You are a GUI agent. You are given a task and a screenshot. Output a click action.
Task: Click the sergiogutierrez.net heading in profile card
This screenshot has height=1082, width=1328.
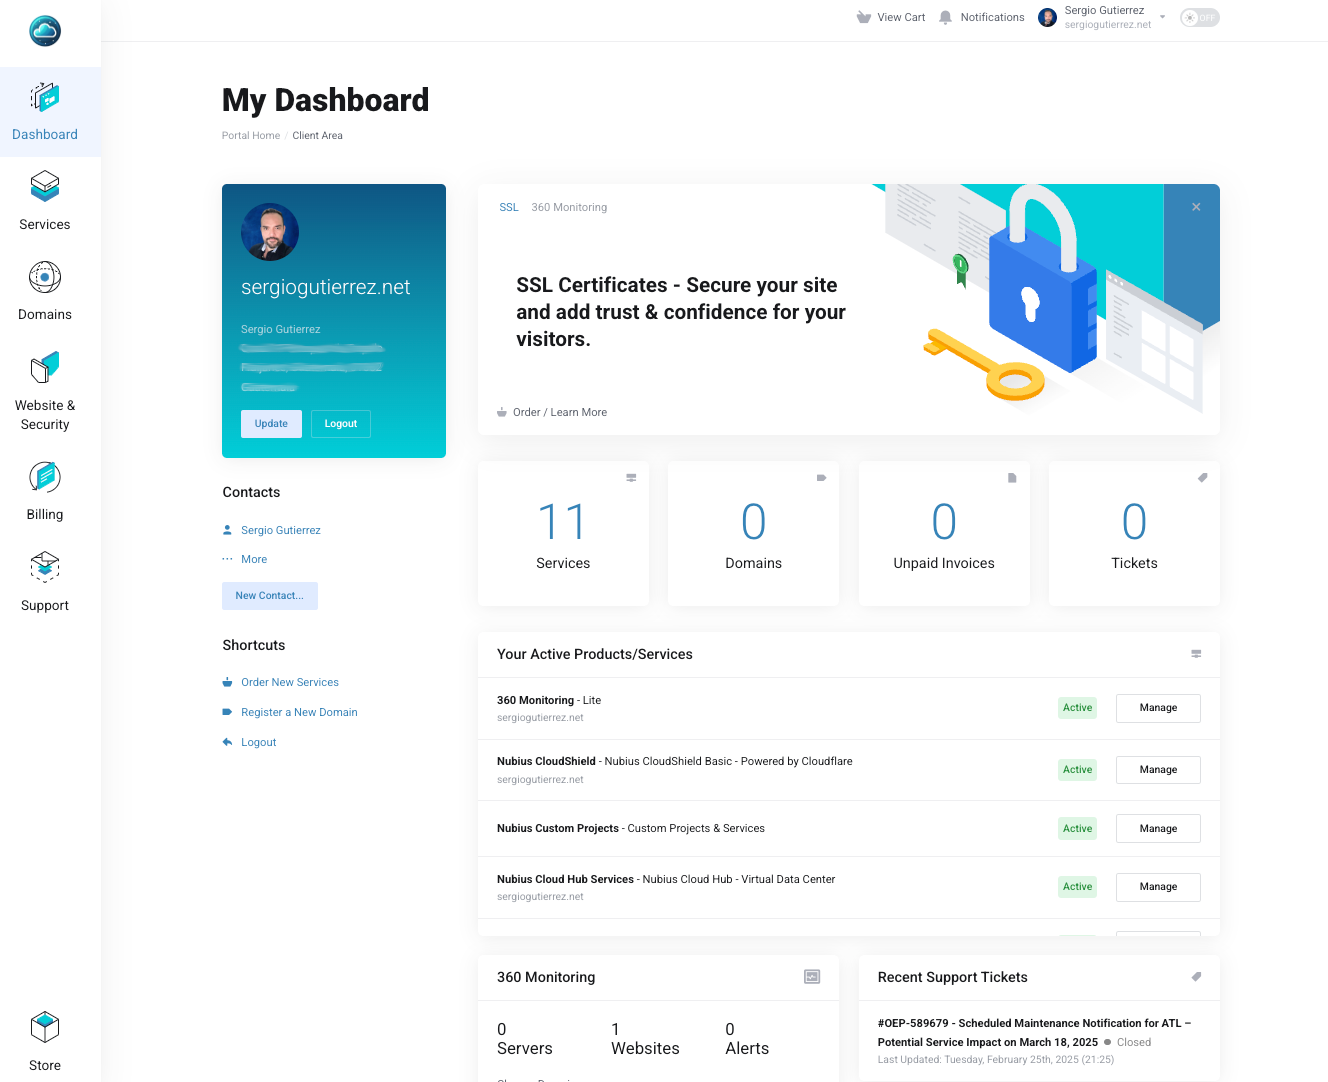[x=326, y=287]
